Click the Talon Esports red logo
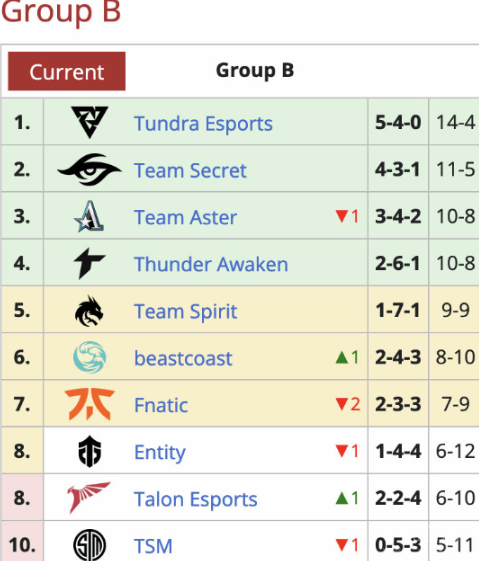This screenshot has height=561, width=479. (x=89, y=498)
